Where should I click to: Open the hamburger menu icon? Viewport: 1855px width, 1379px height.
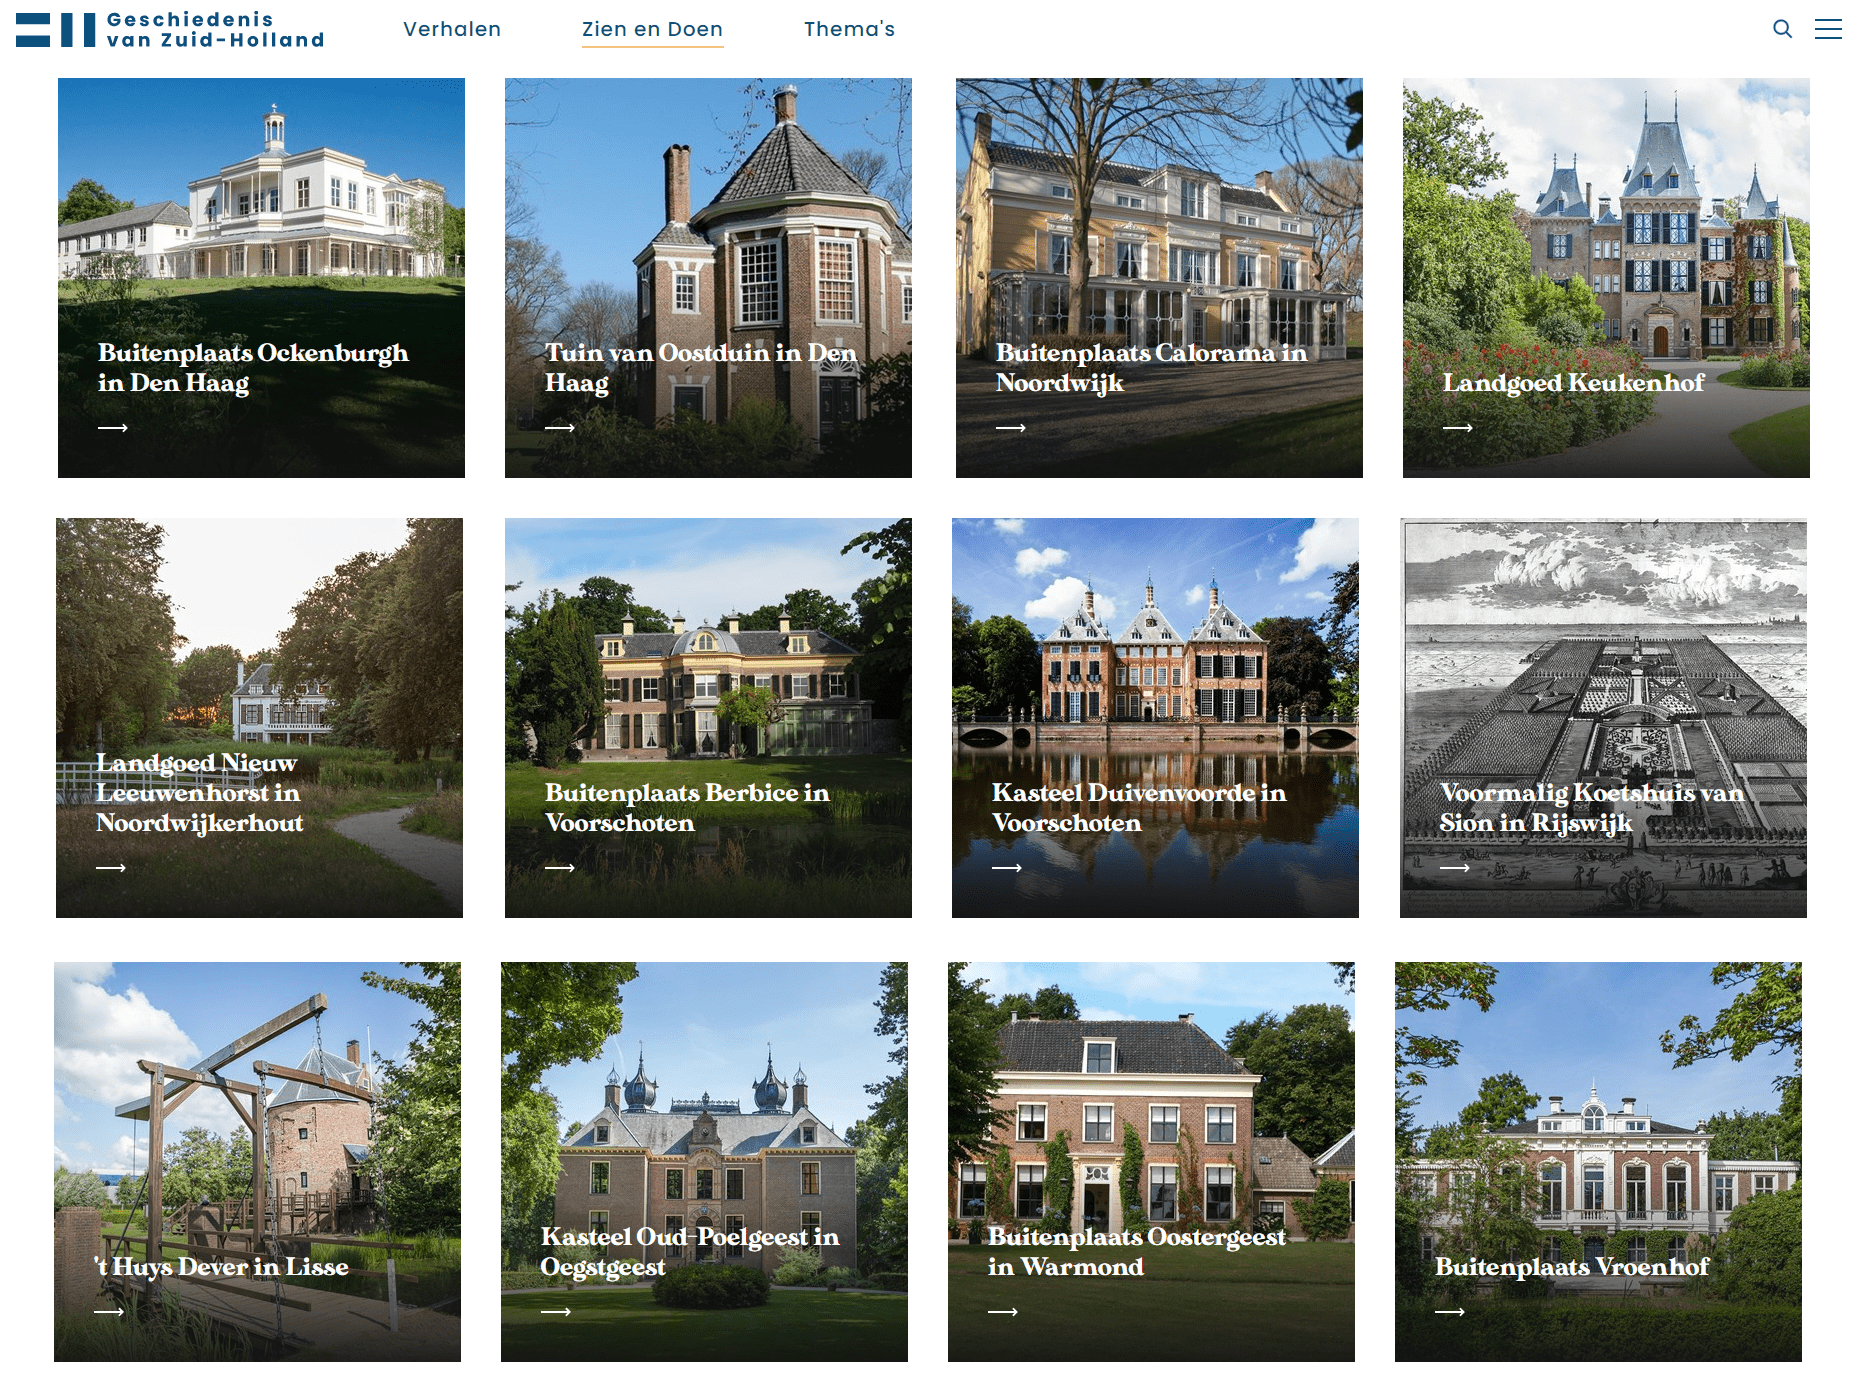click(x=1828, y=29)
